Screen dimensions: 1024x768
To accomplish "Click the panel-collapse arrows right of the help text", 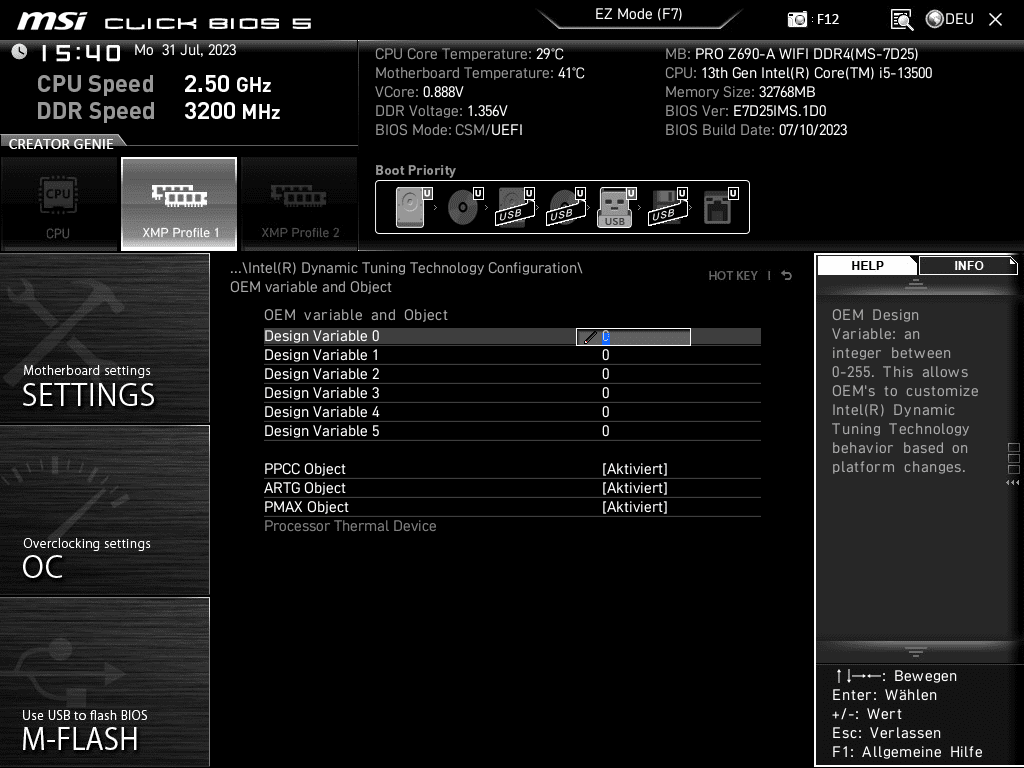I will 1013,483.
